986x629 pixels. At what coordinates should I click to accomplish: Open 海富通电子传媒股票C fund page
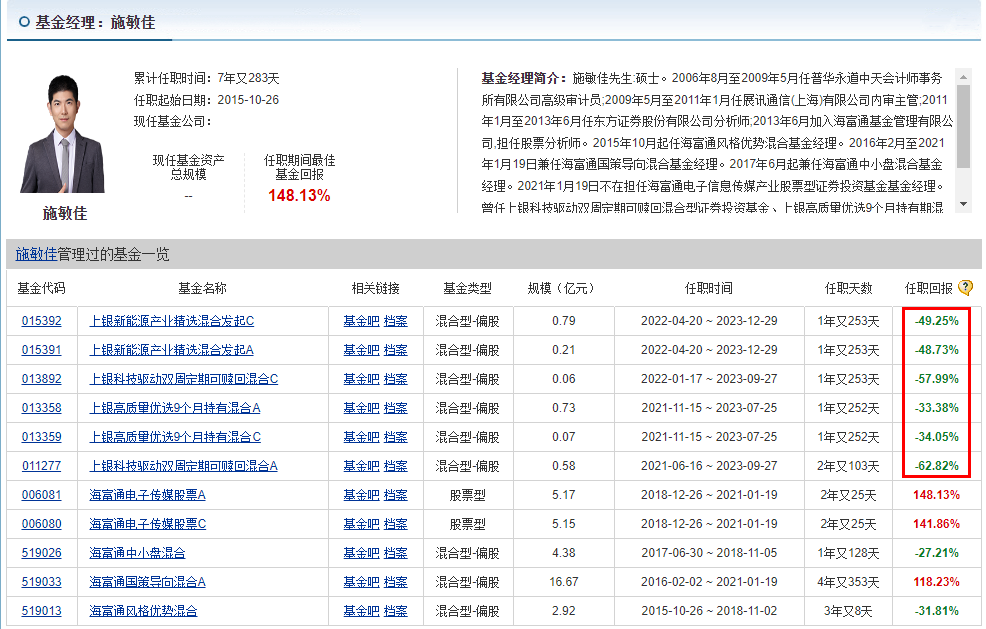point(148,523)
